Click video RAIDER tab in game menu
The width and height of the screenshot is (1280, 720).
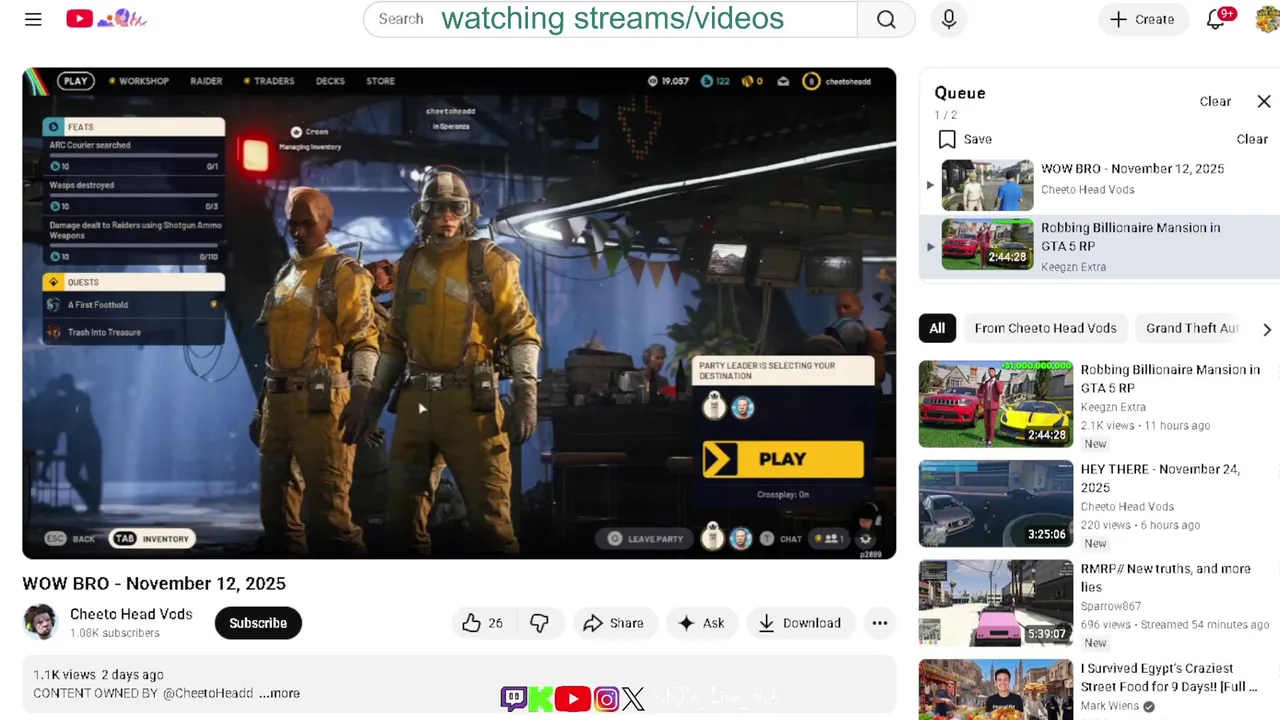[x=206, y=81]
